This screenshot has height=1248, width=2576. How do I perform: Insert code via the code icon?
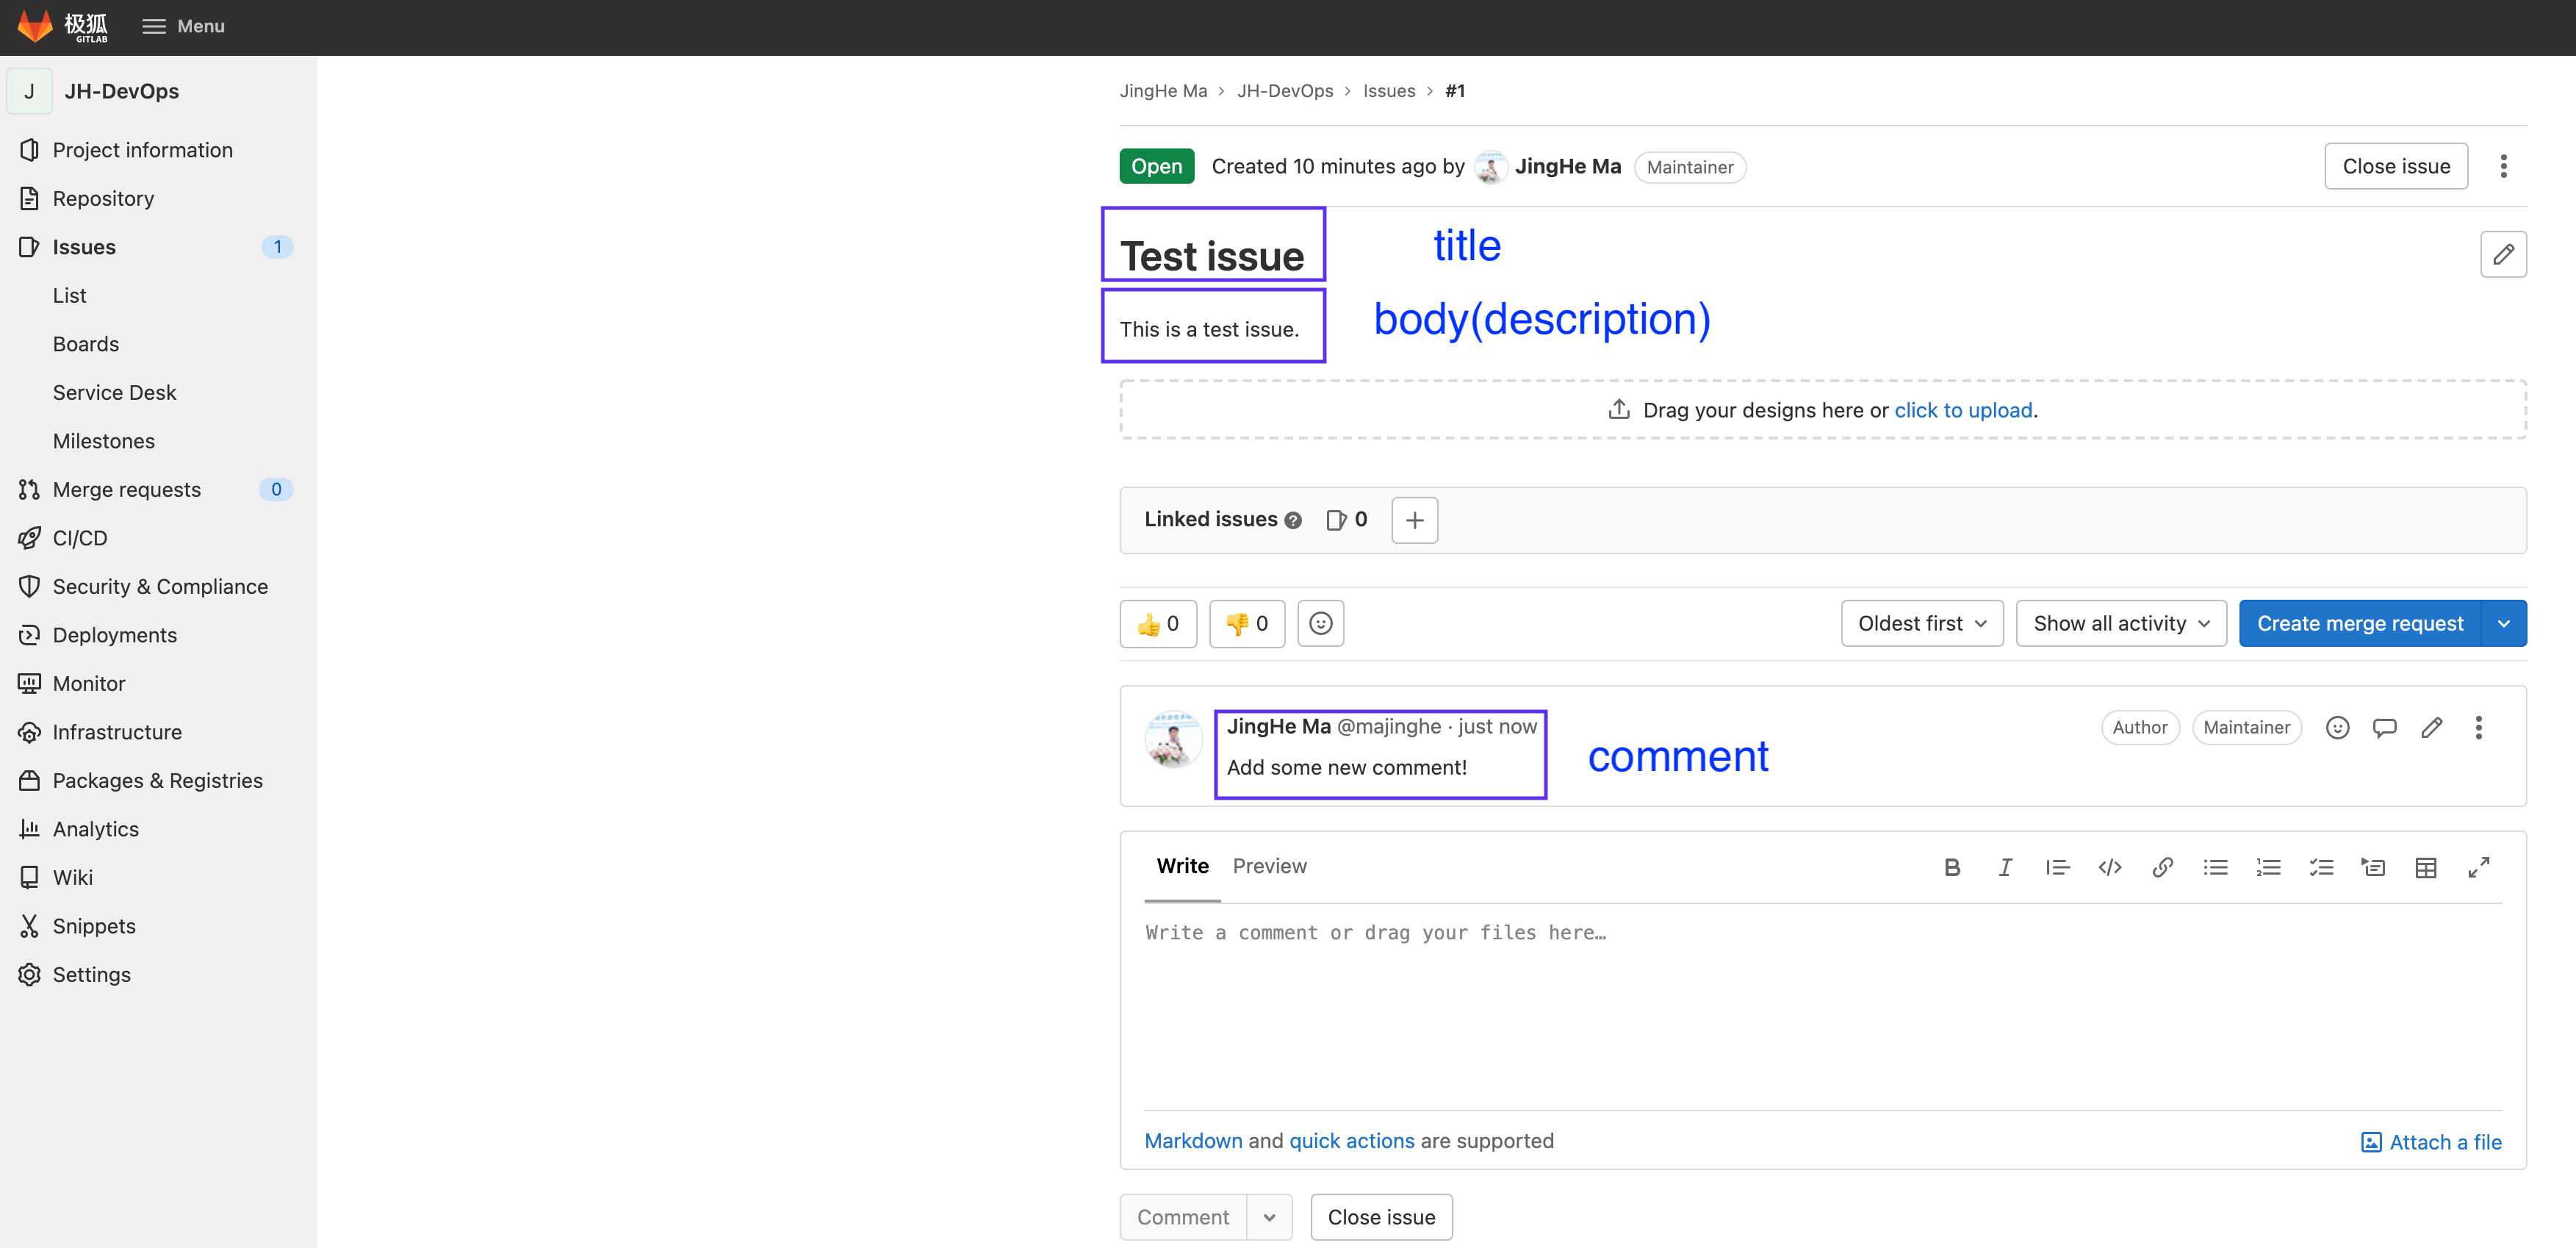(2109, 867)
